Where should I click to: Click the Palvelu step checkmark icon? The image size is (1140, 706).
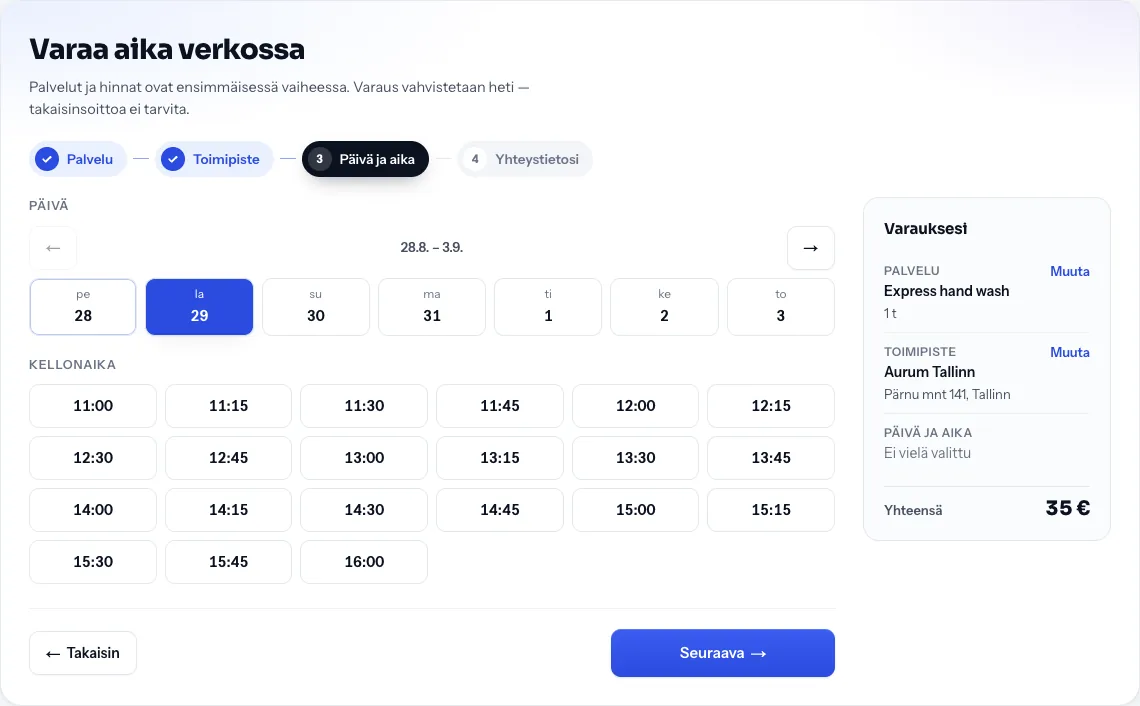pyautogui.click(x=47, y=159)
